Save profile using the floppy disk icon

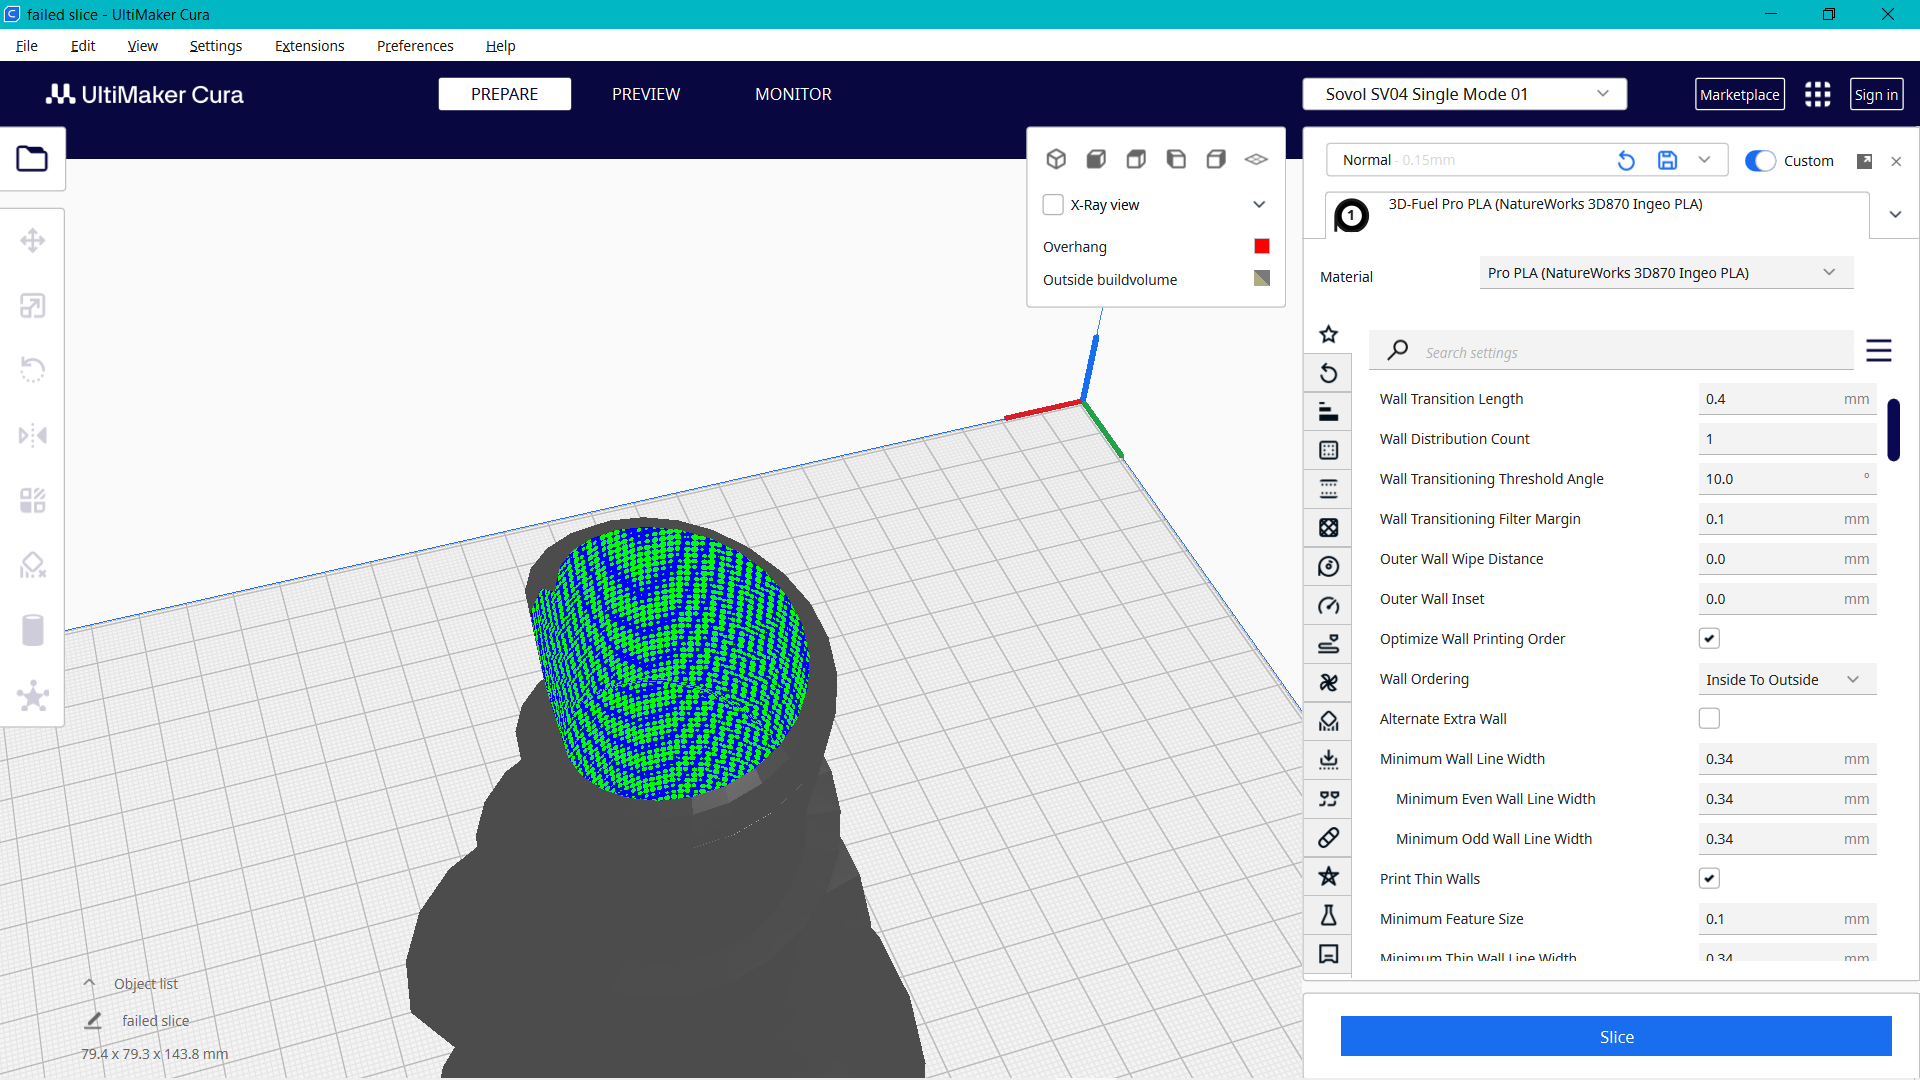1667,160
